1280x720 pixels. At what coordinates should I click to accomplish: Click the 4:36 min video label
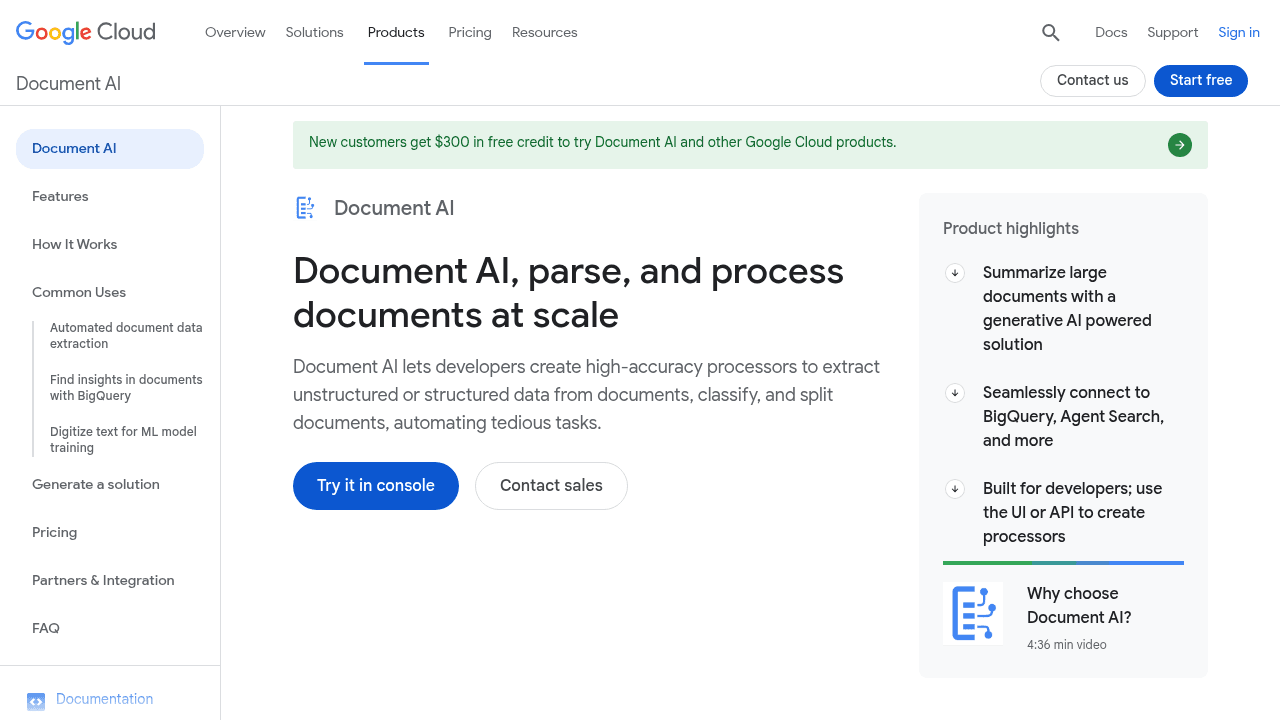point(1067,645)
